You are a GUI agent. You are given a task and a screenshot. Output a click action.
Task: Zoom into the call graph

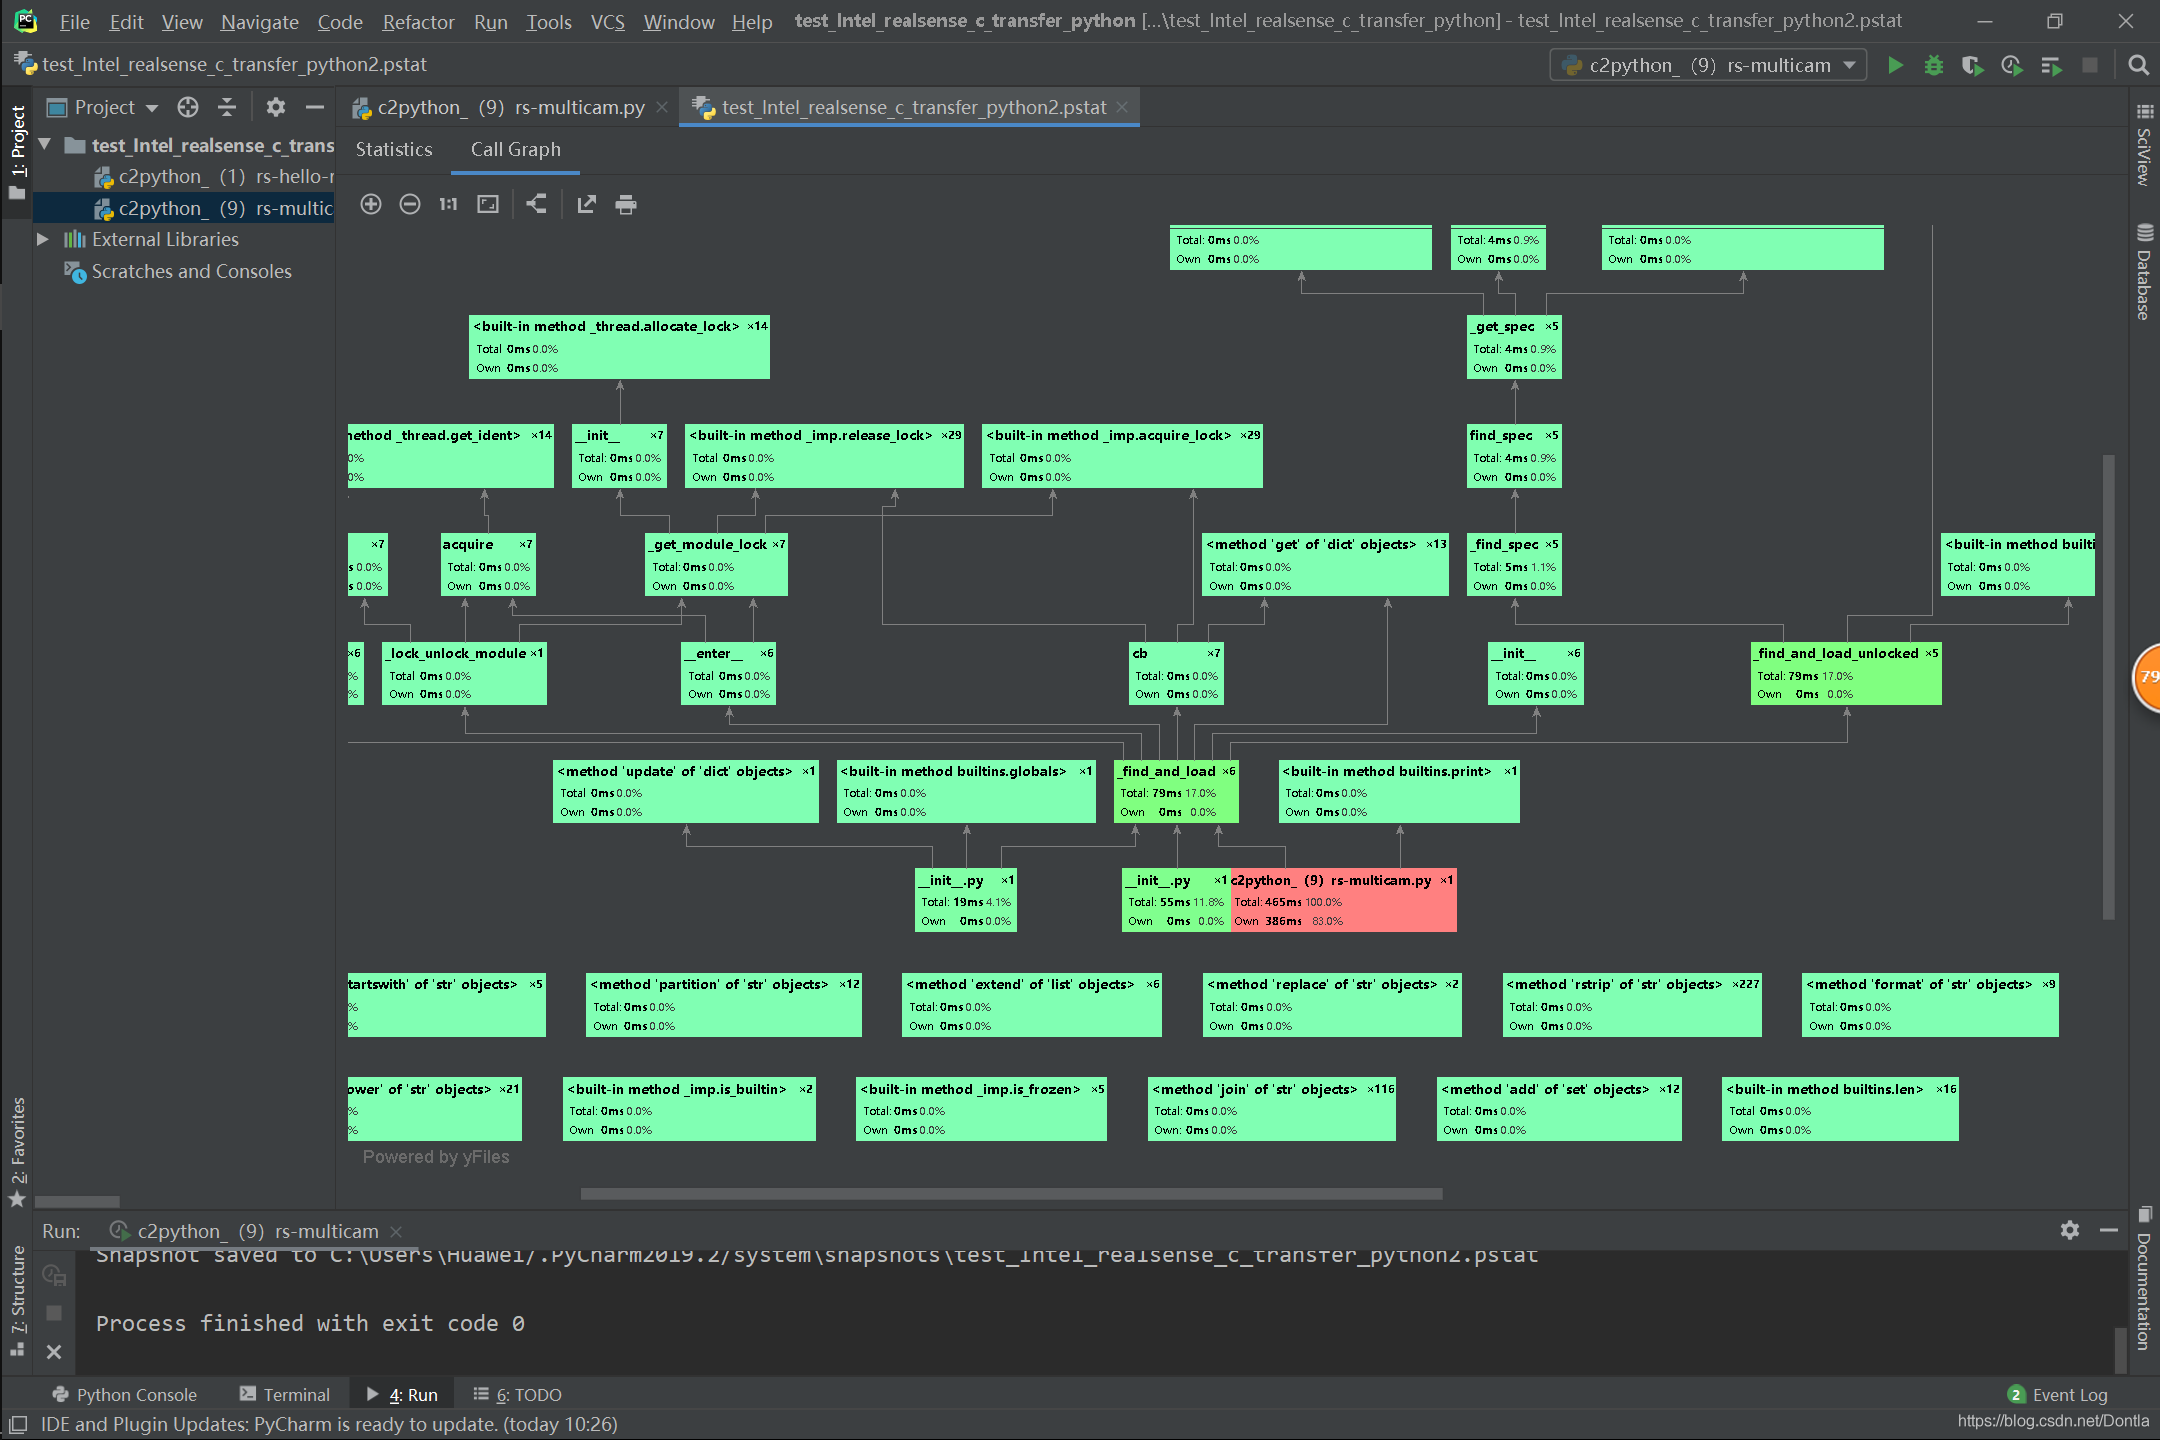point(371,204)
